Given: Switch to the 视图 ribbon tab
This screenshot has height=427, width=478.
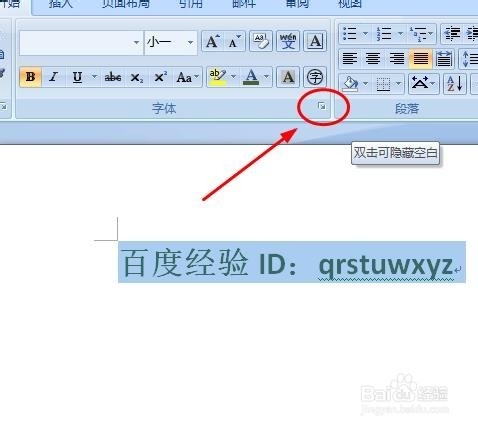Looking at the screenshot, I should coord(350,3).
